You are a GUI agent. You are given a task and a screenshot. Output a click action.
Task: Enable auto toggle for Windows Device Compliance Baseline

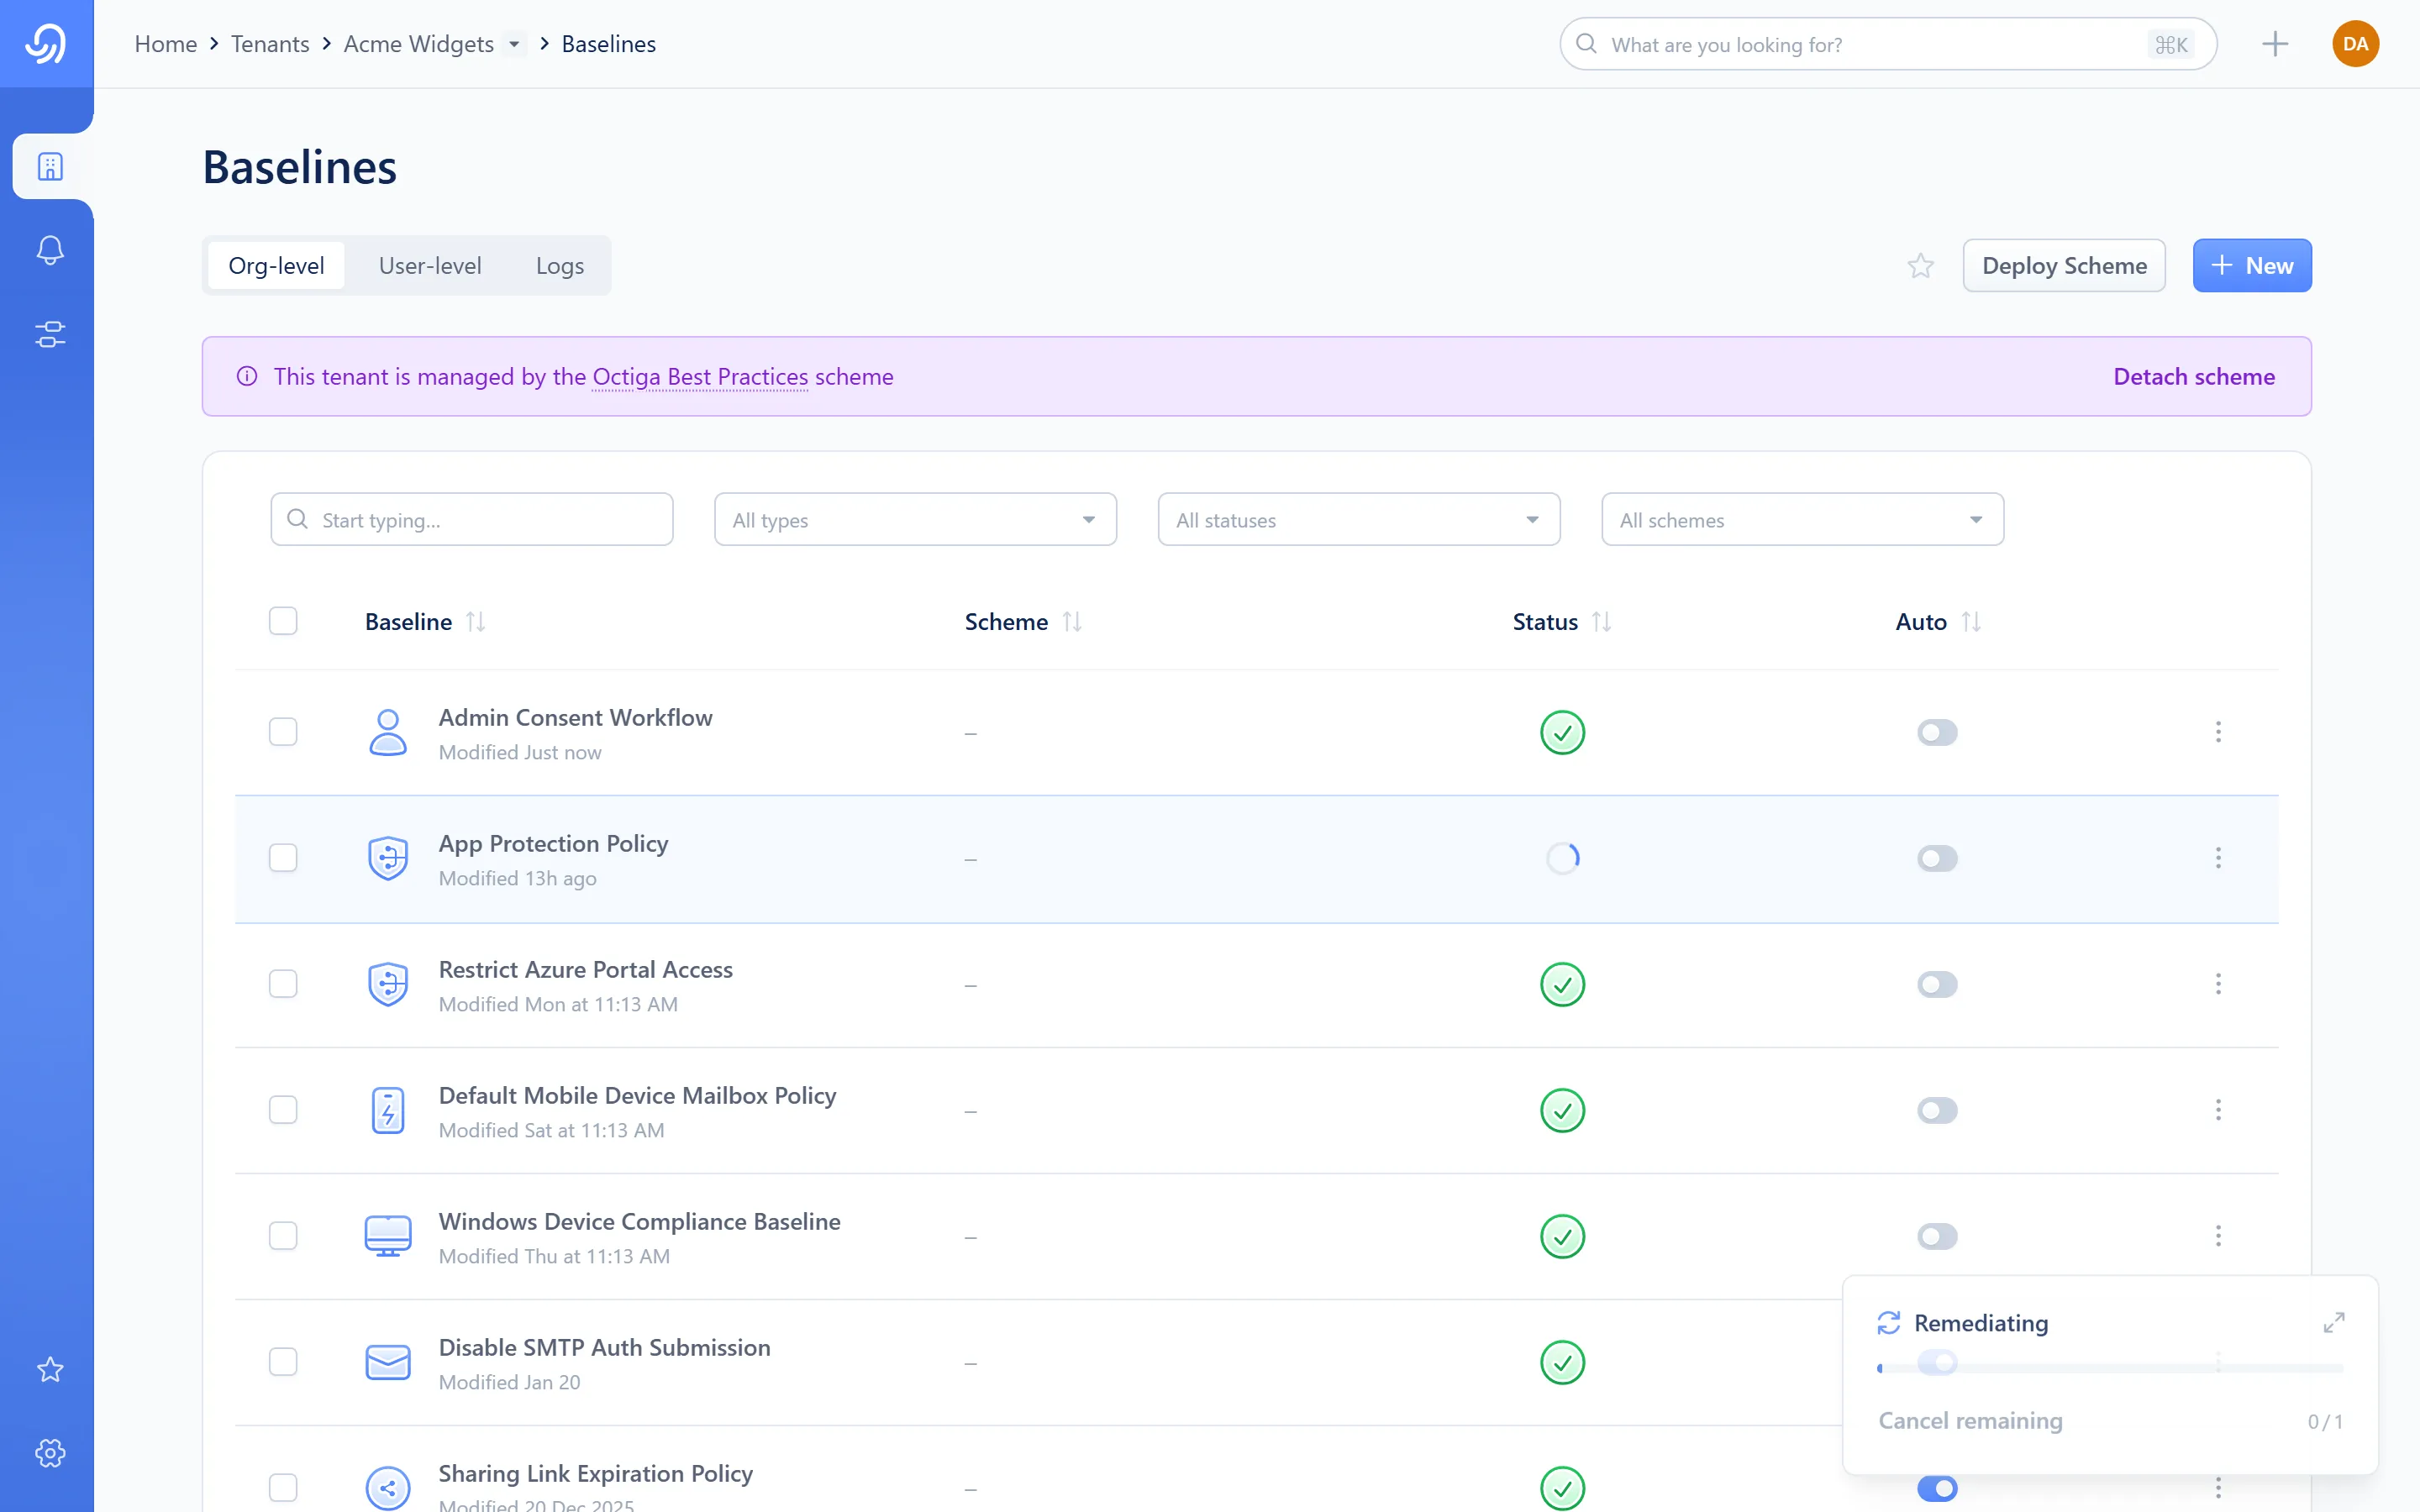tap(1937, 1236)
